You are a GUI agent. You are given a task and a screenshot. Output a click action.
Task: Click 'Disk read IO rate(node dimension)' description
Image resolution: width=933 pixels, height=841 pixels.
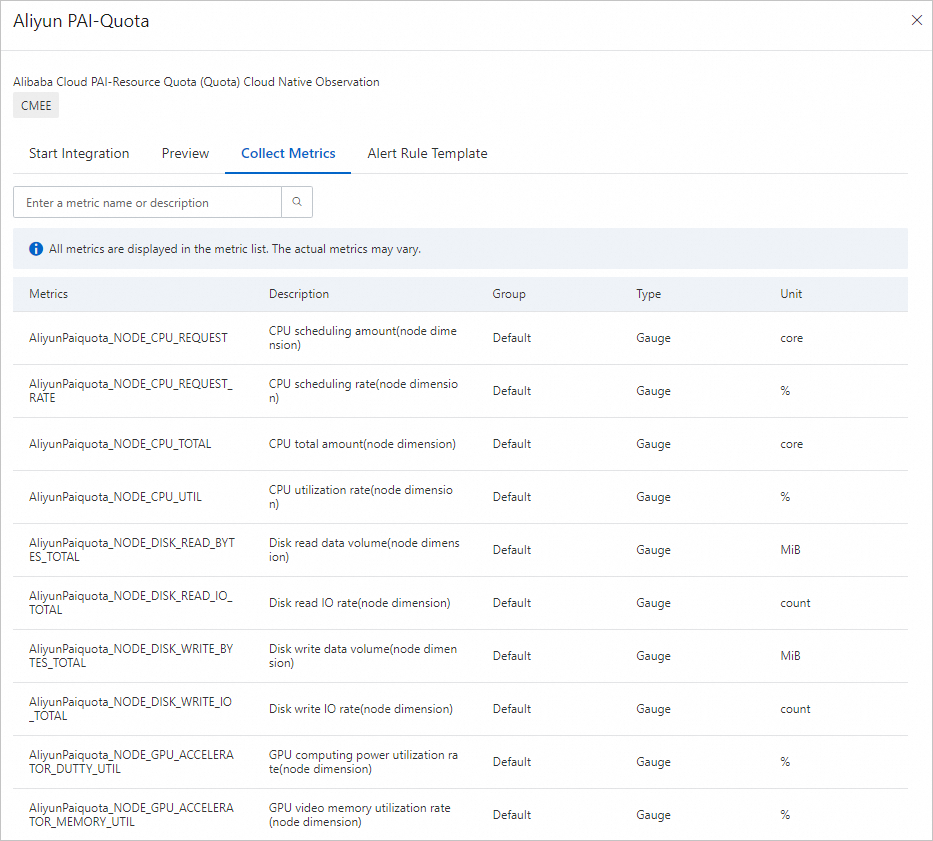[359, 603]
